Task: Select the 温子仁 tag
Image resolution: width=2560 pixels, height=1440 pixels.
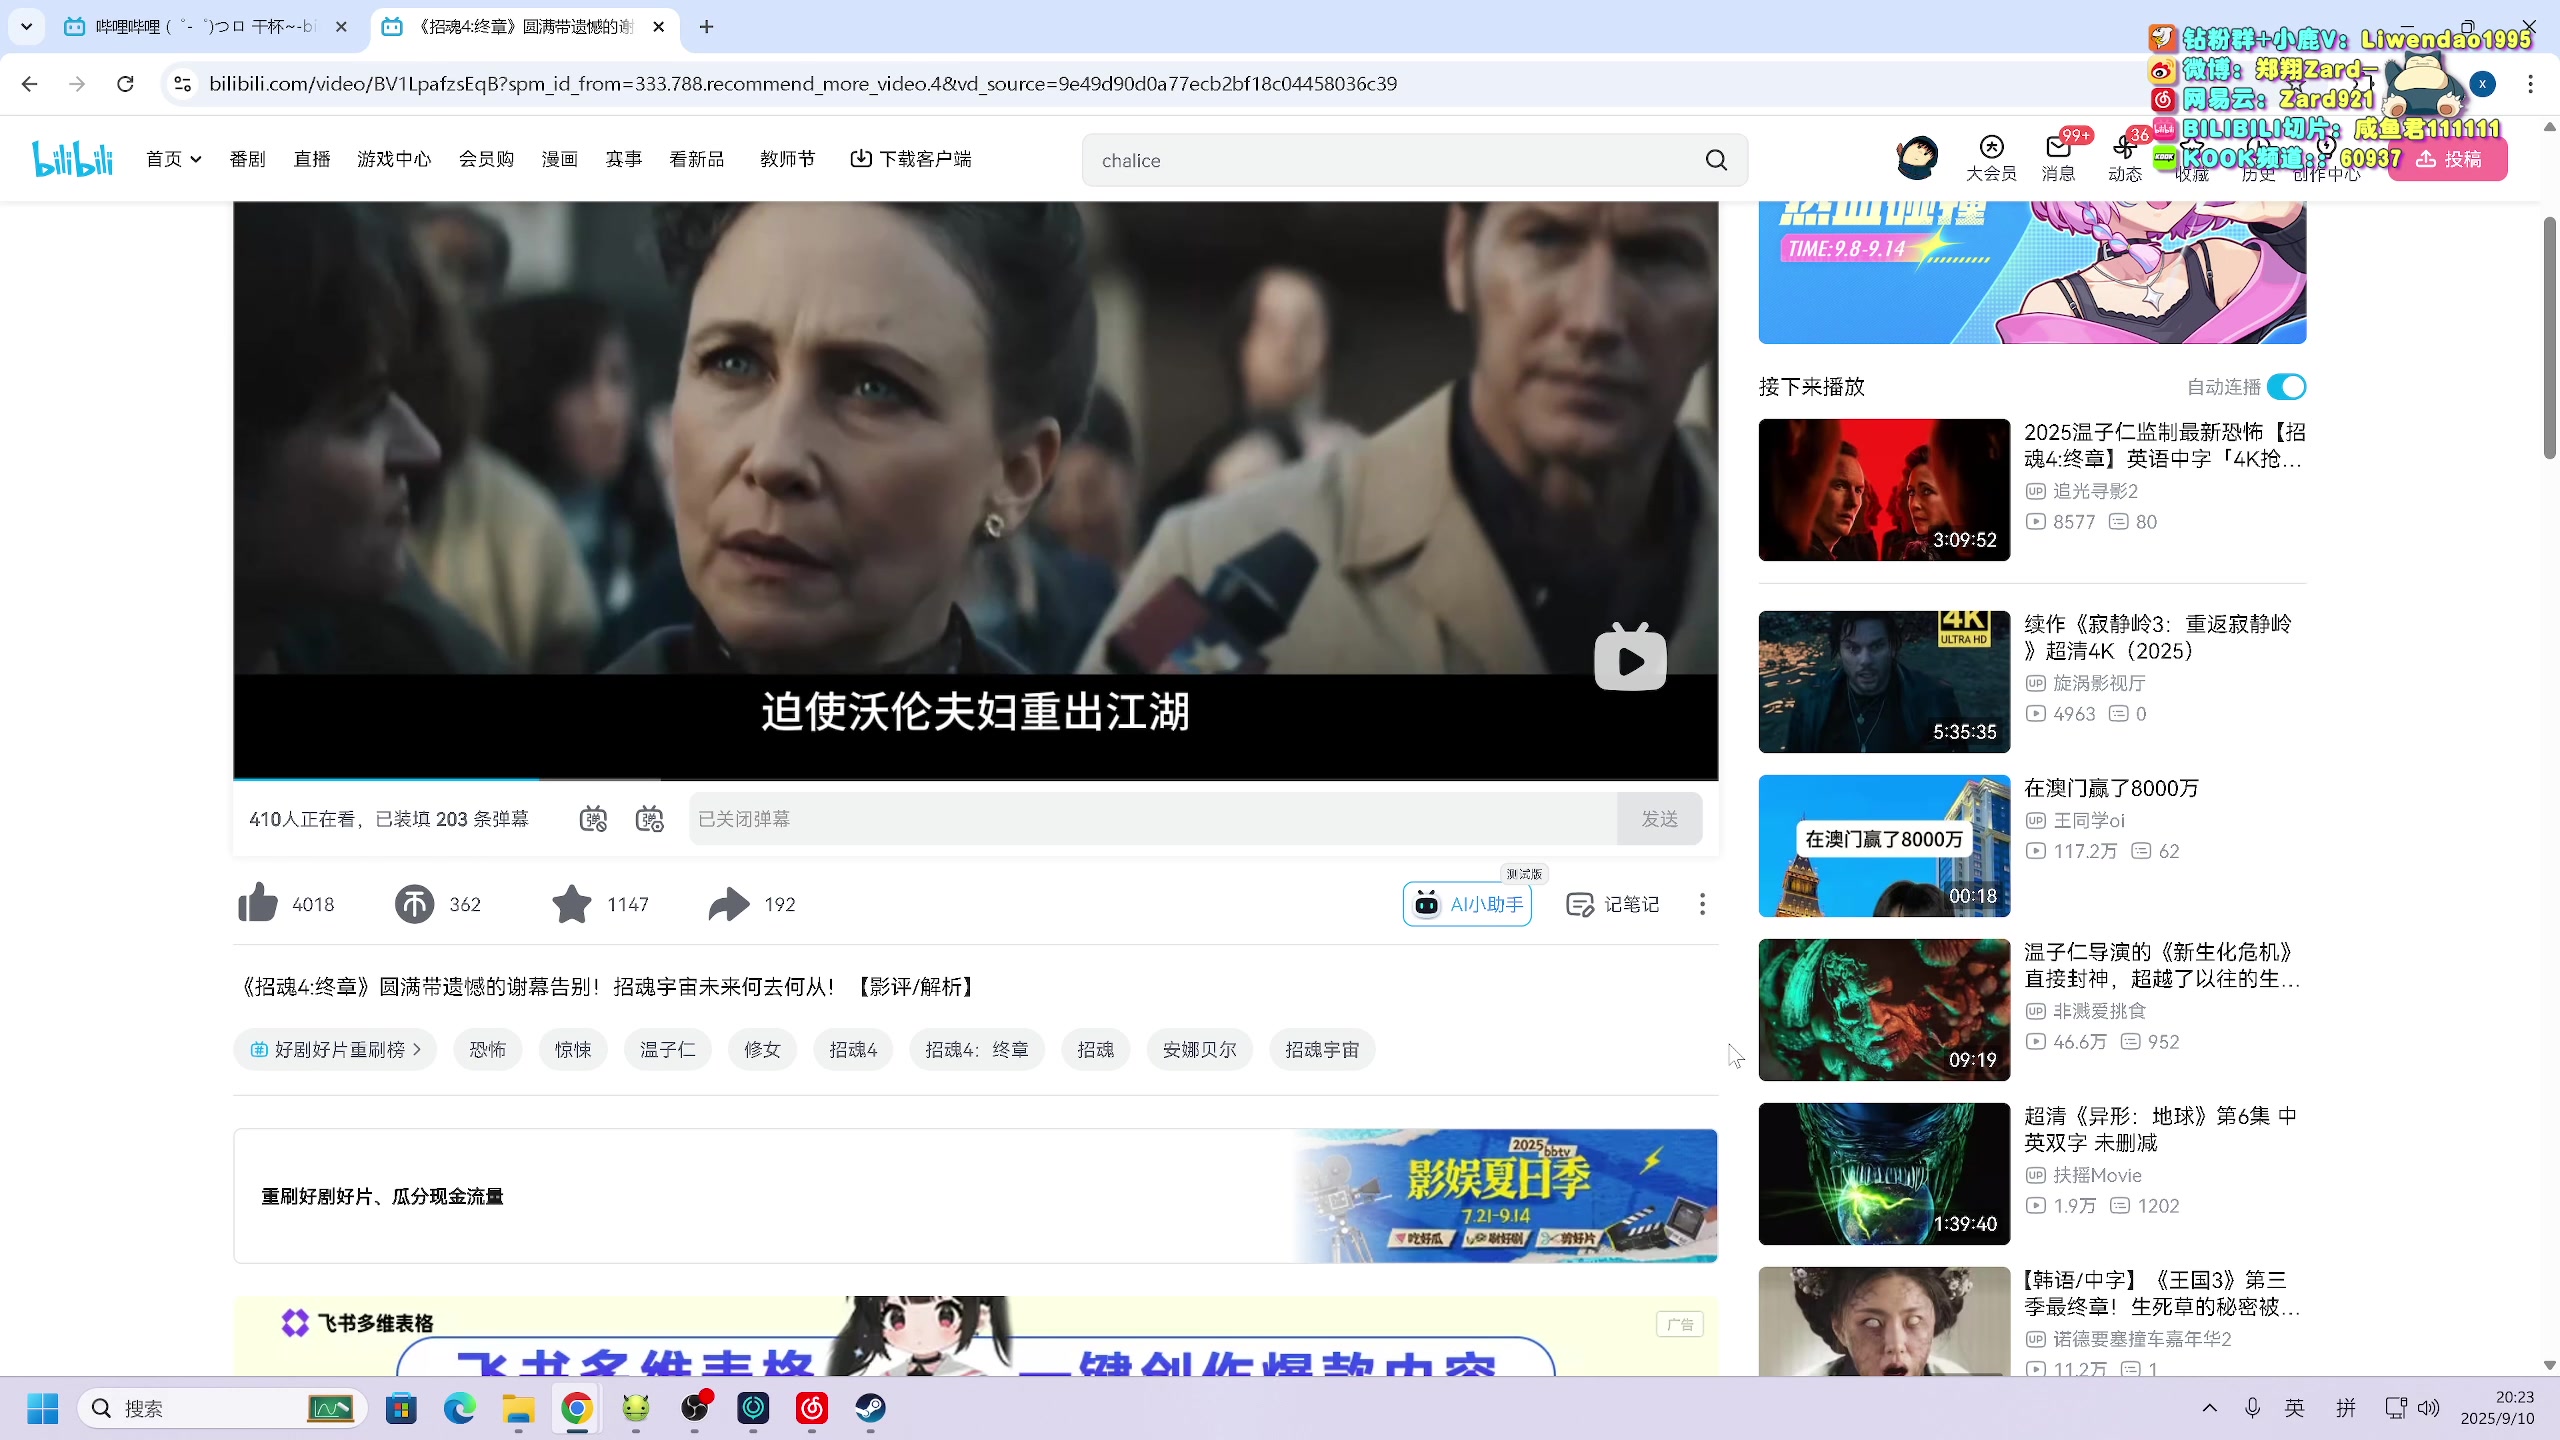Action: tap(667, 1049)
